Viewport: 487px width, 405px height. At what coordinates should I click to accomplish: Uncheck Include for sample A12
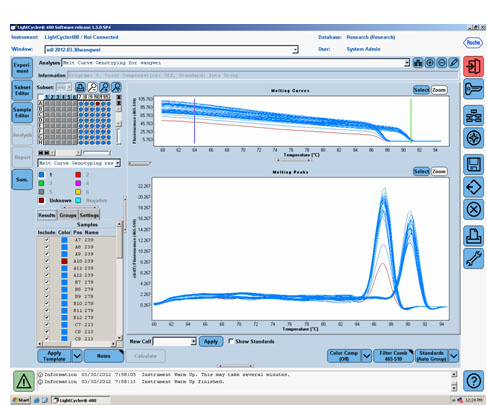coord(47,275)
